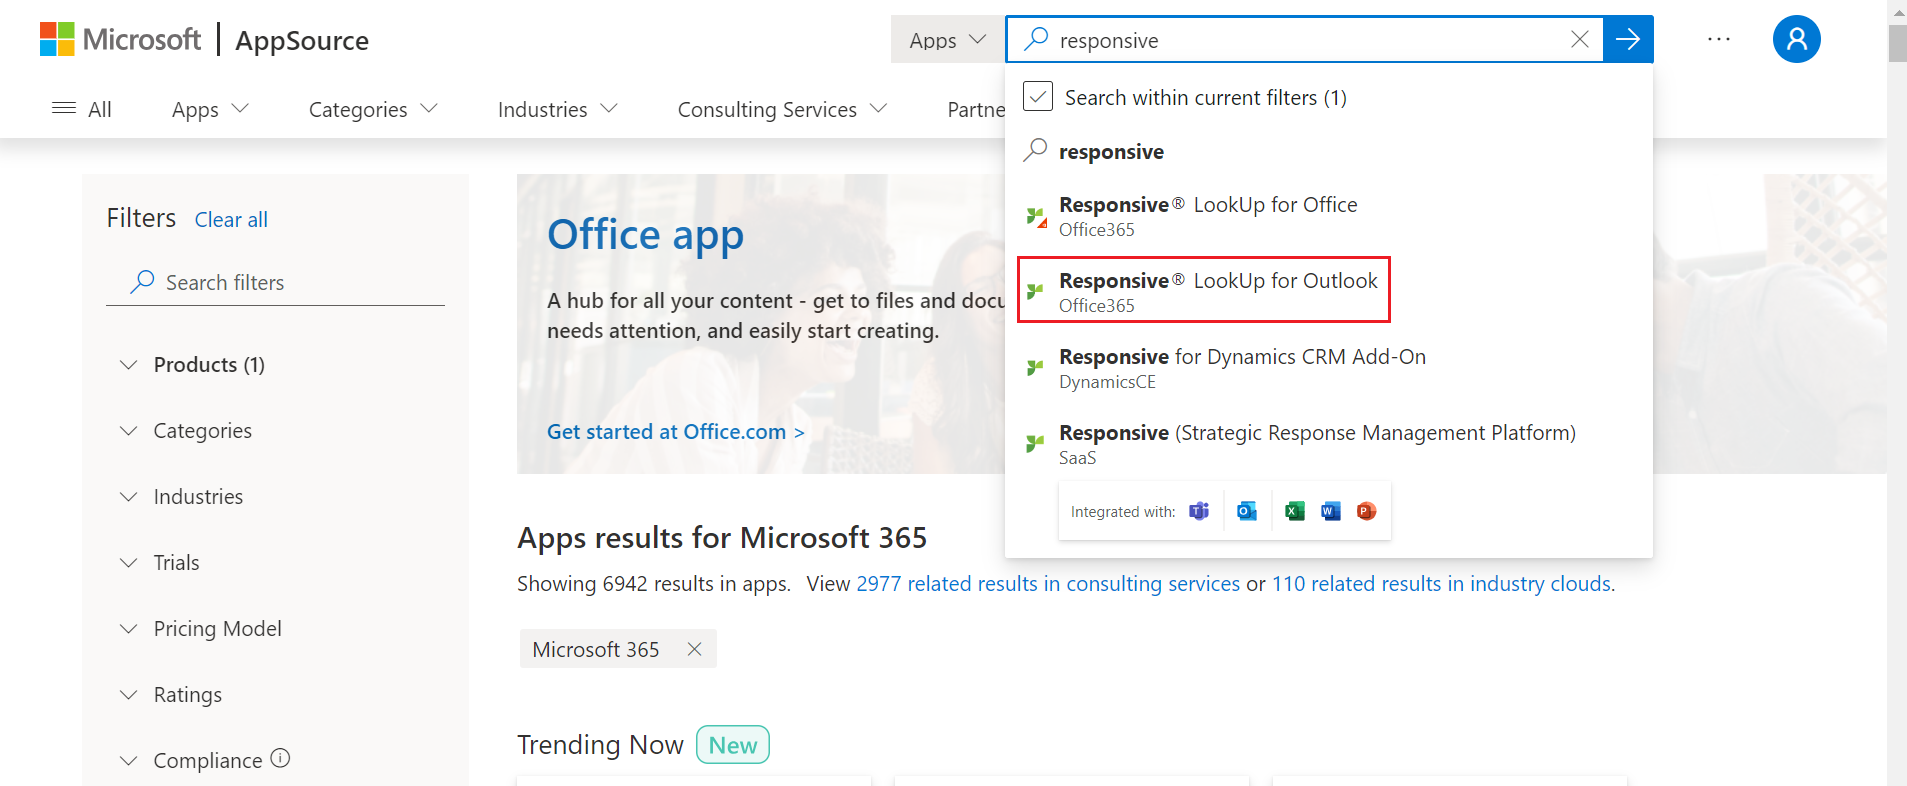The image size is (1907, 786).
Task: Choose Responsive for Dynamics CRM Add-On
Action: click(1328, 368)
